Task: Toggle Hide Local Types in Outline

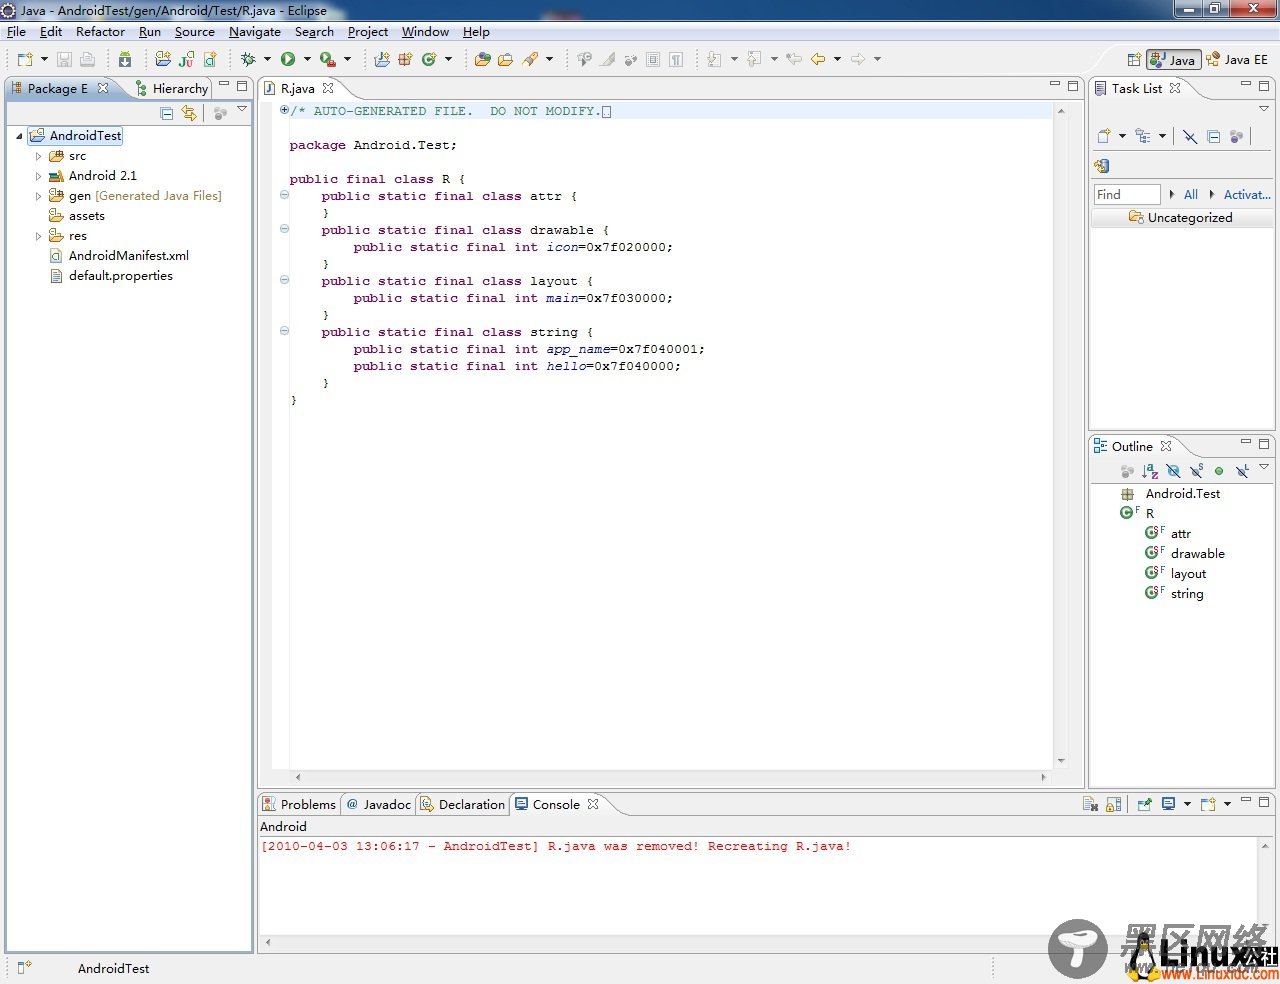Action: coord(1242,471)
